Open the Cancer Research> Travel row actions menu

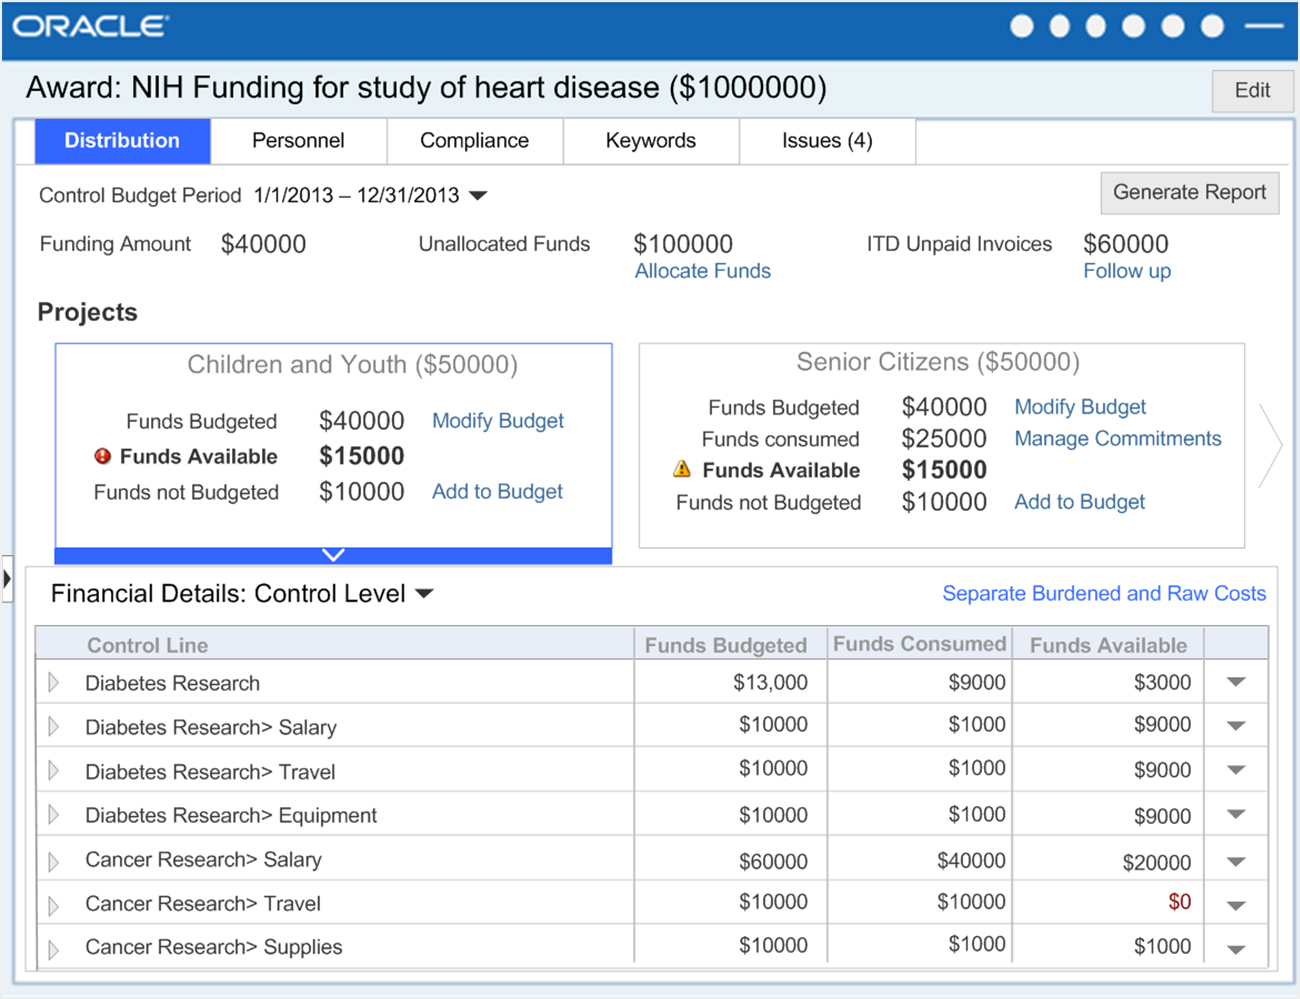click(x=1236, y=905)
